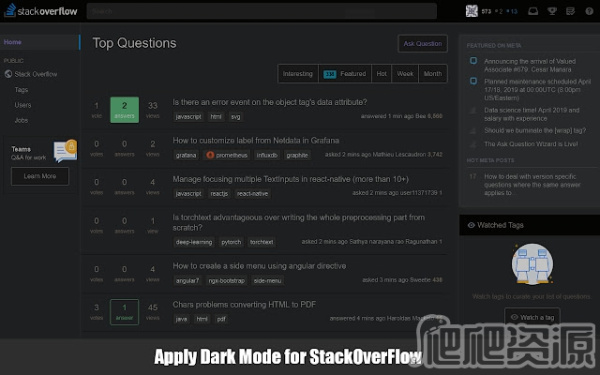
Task: Switch to the Week tab
Action: coord(405,73)
